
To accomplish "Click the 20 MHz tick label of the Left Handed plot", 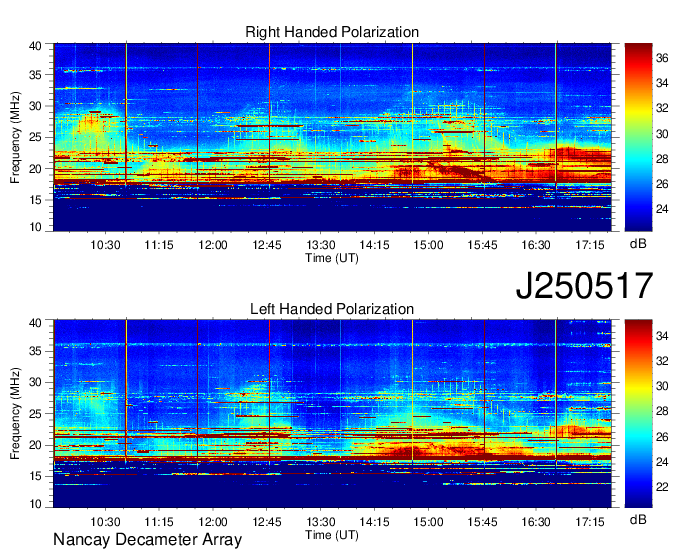I will point(35,445).
